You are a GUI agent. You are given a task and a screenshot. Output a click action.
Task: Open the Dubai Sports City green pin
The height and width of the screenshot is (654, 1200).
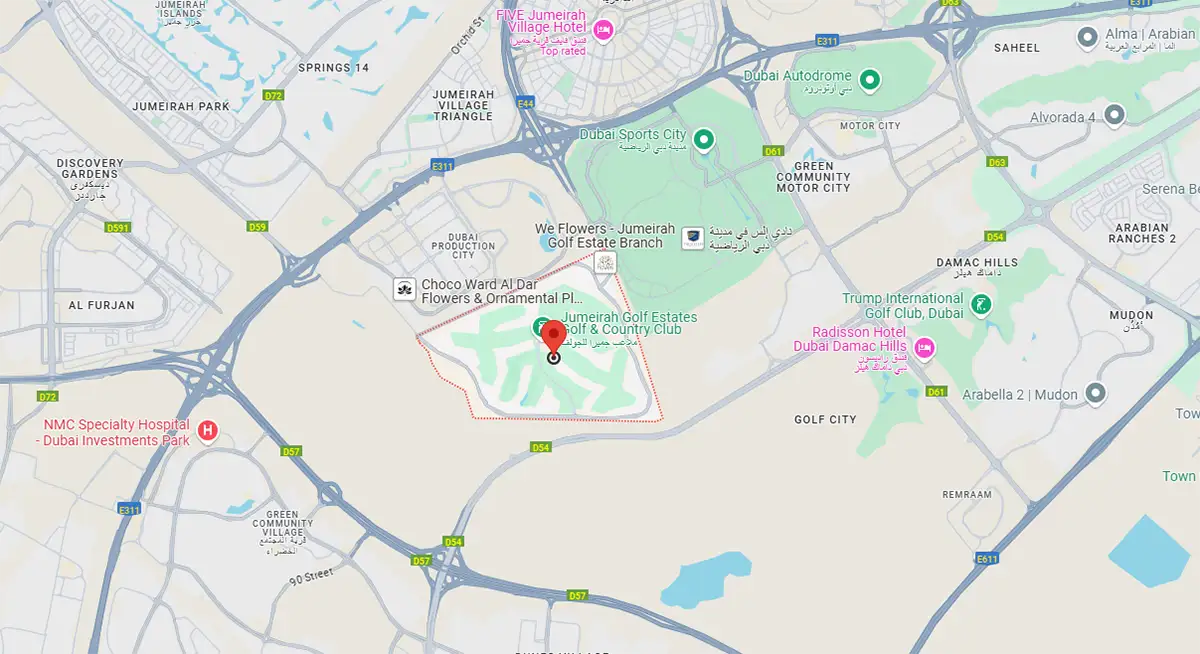tap(704, 138)
